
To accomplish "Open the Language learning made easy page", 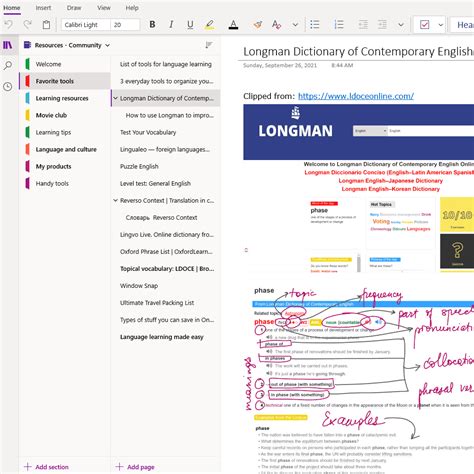I will 165,337.
